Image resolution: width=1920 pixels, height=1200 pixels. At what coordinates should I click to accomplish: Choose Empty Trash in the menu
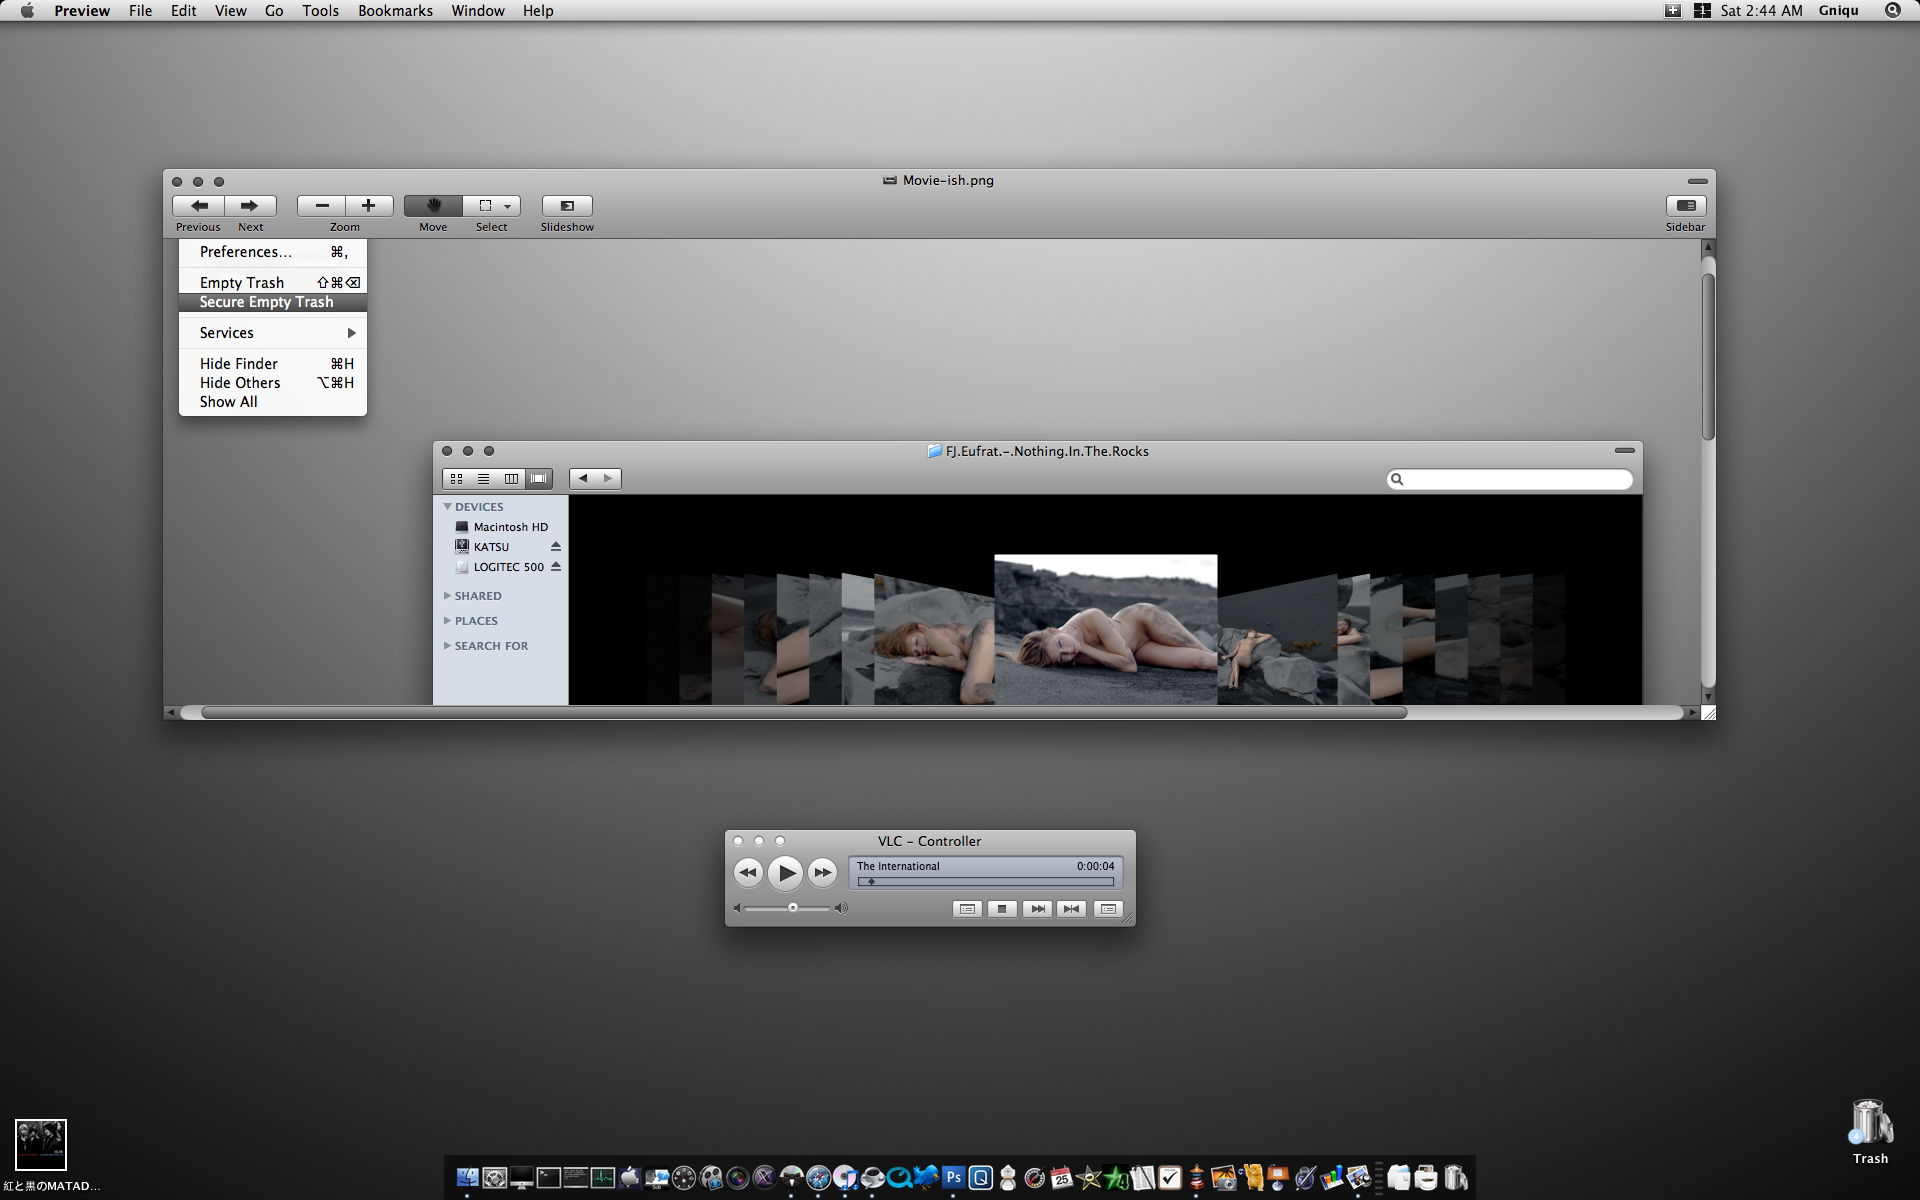point(273,283)
